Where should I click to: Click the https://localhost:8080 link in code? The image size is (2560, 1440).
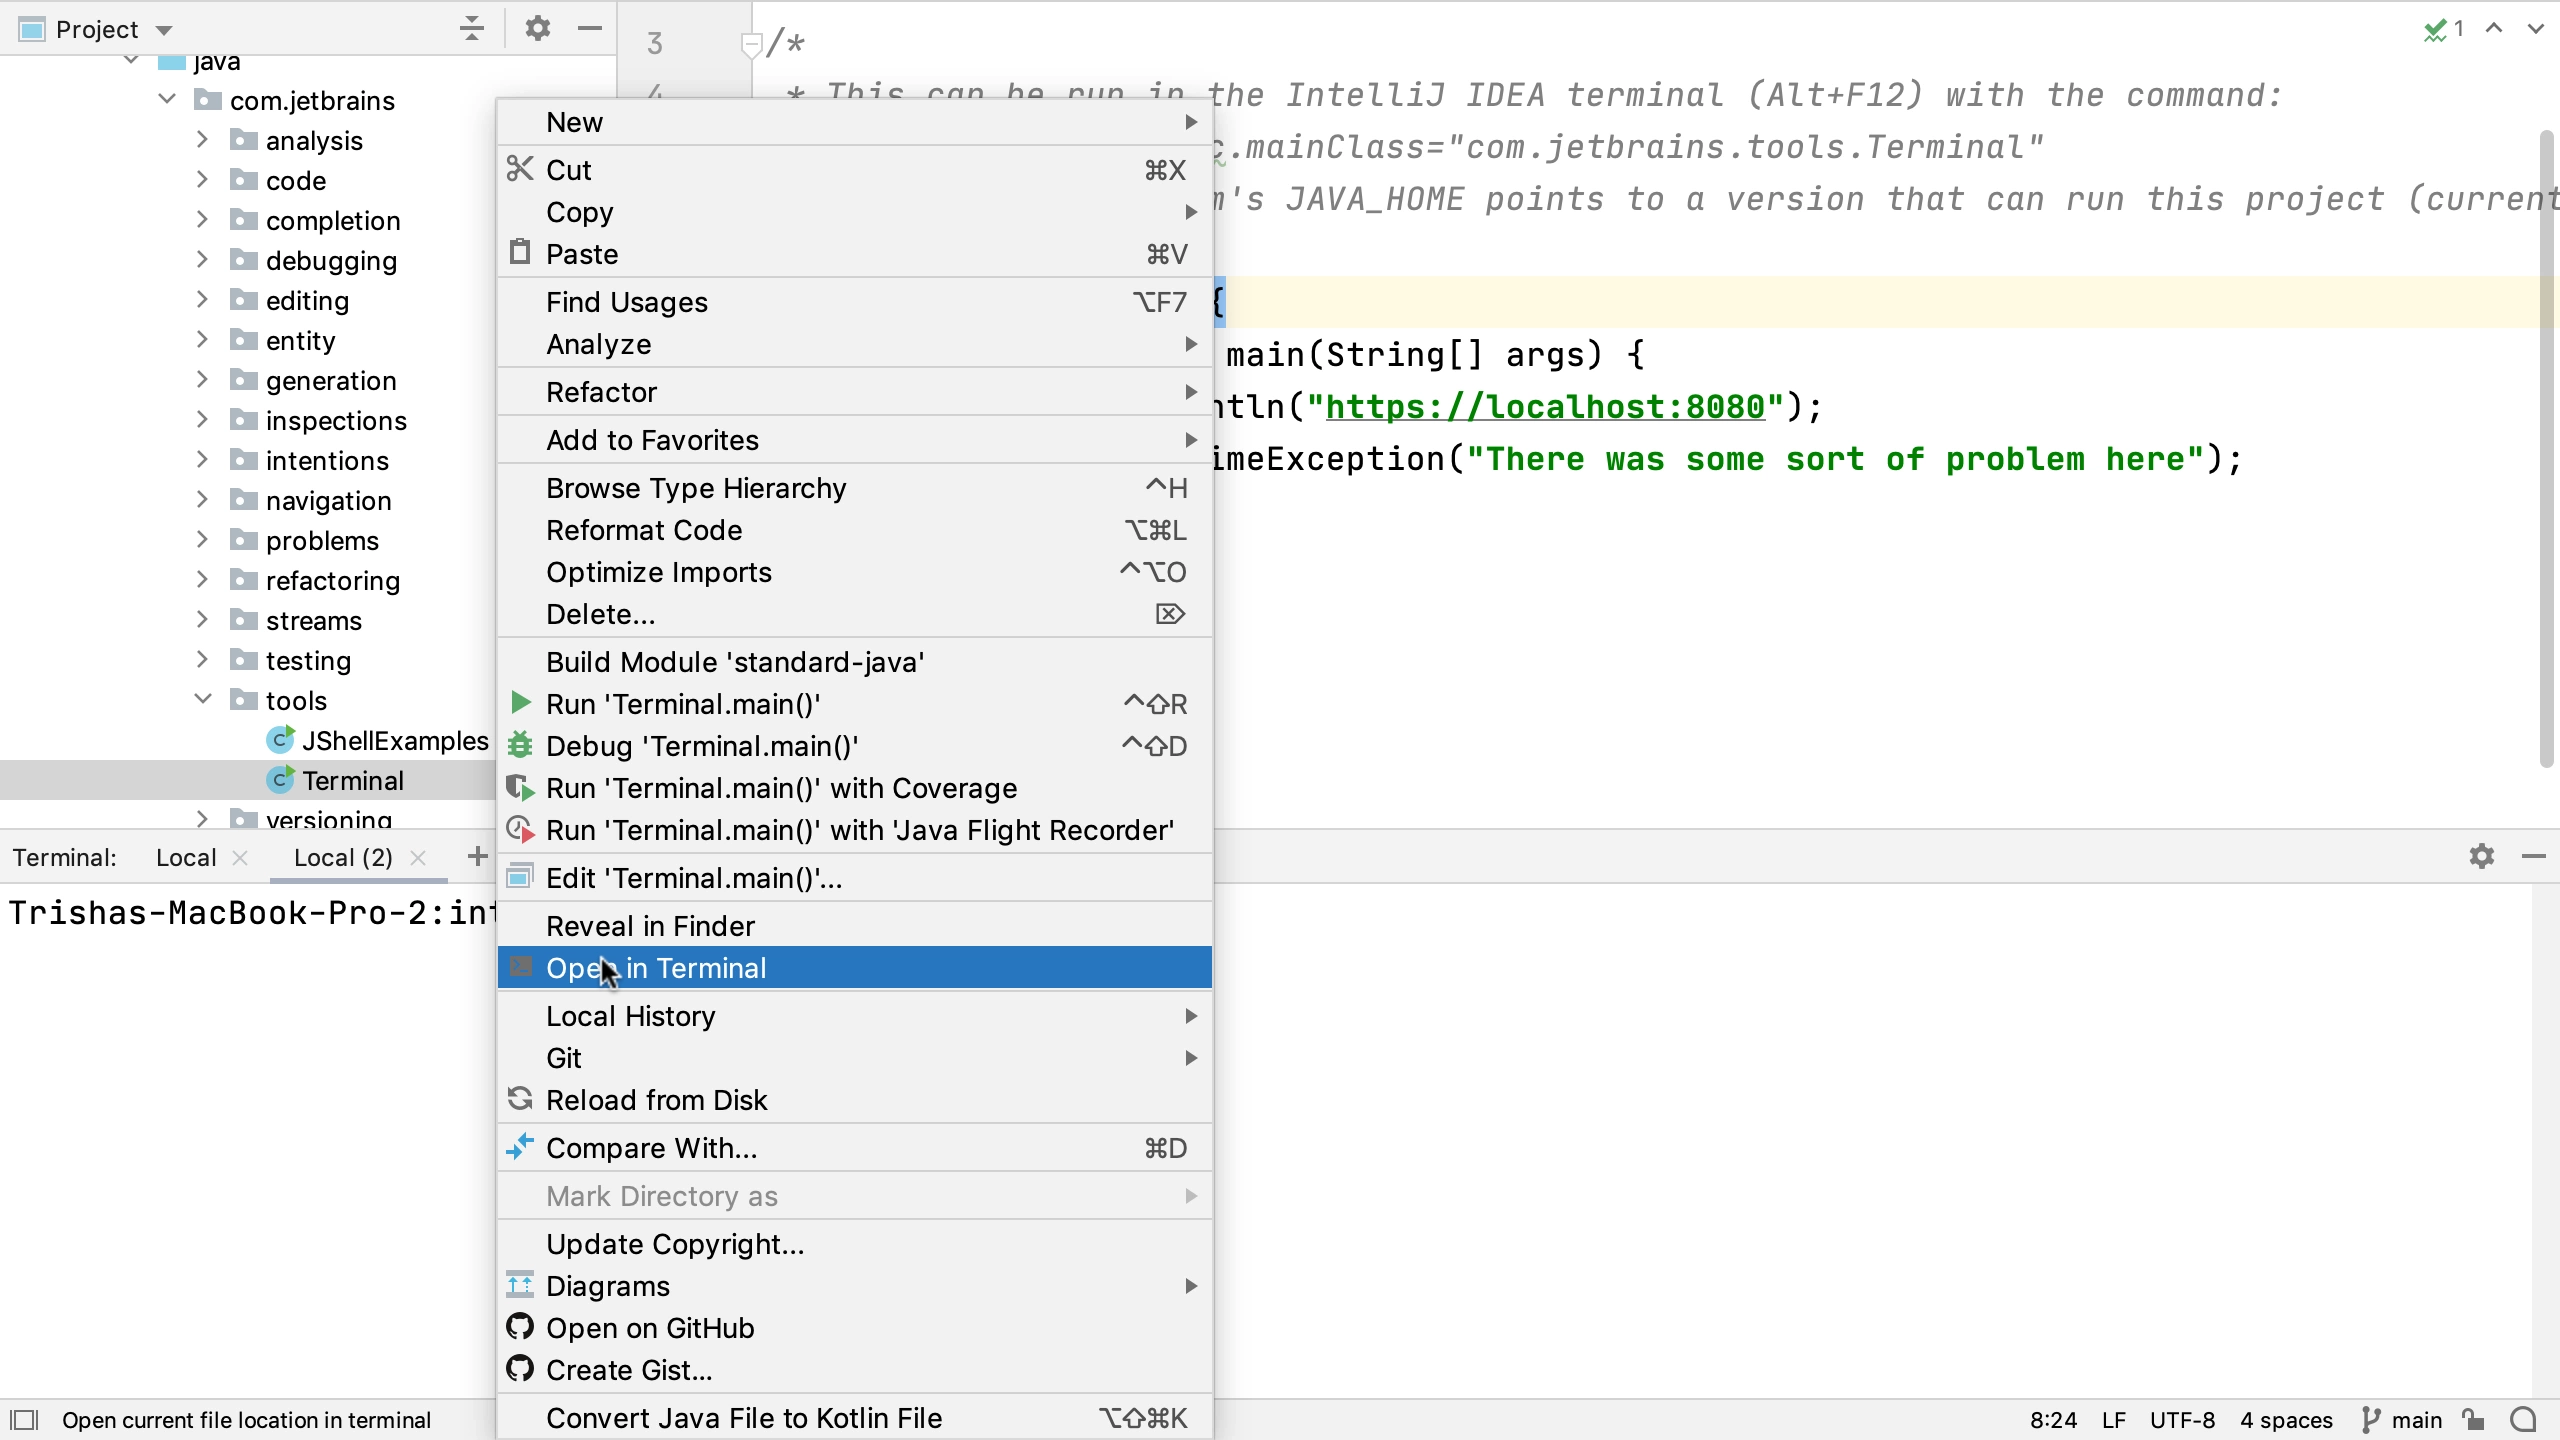click(1545, 406)
